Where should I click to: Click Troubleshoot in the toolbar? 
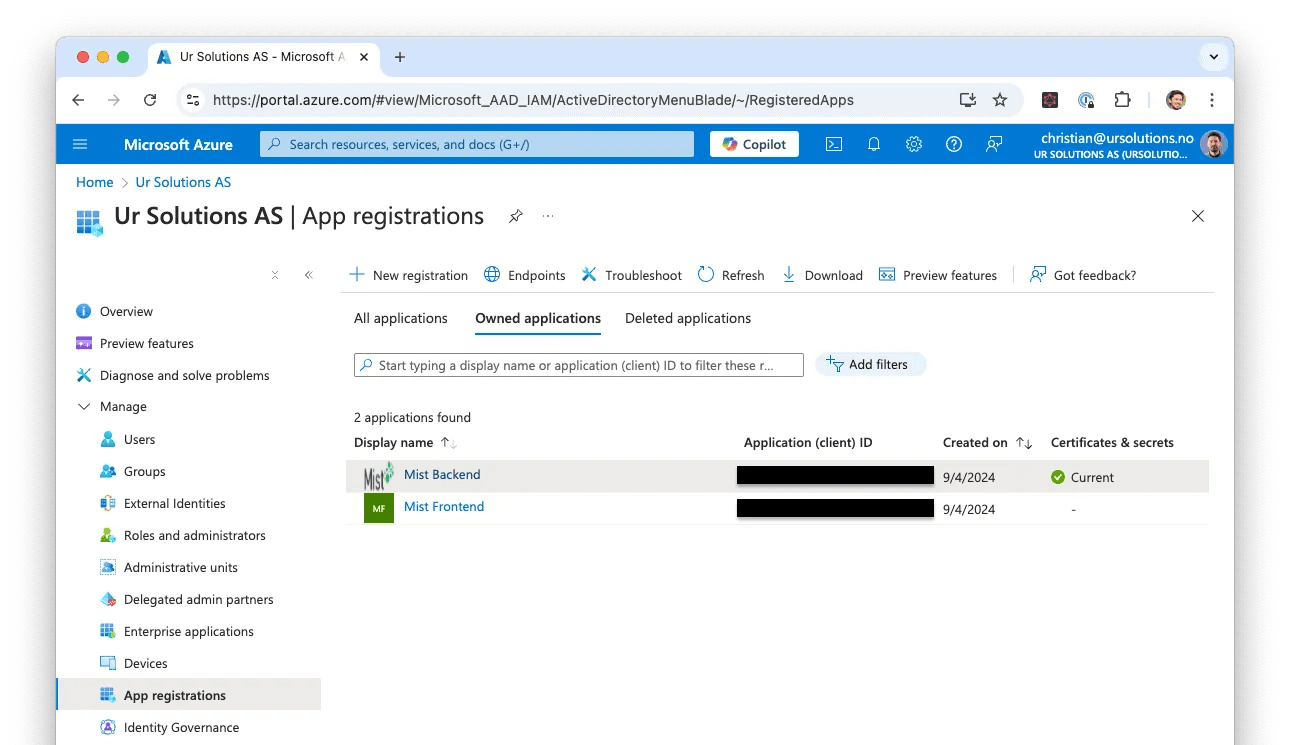point(631,275)
